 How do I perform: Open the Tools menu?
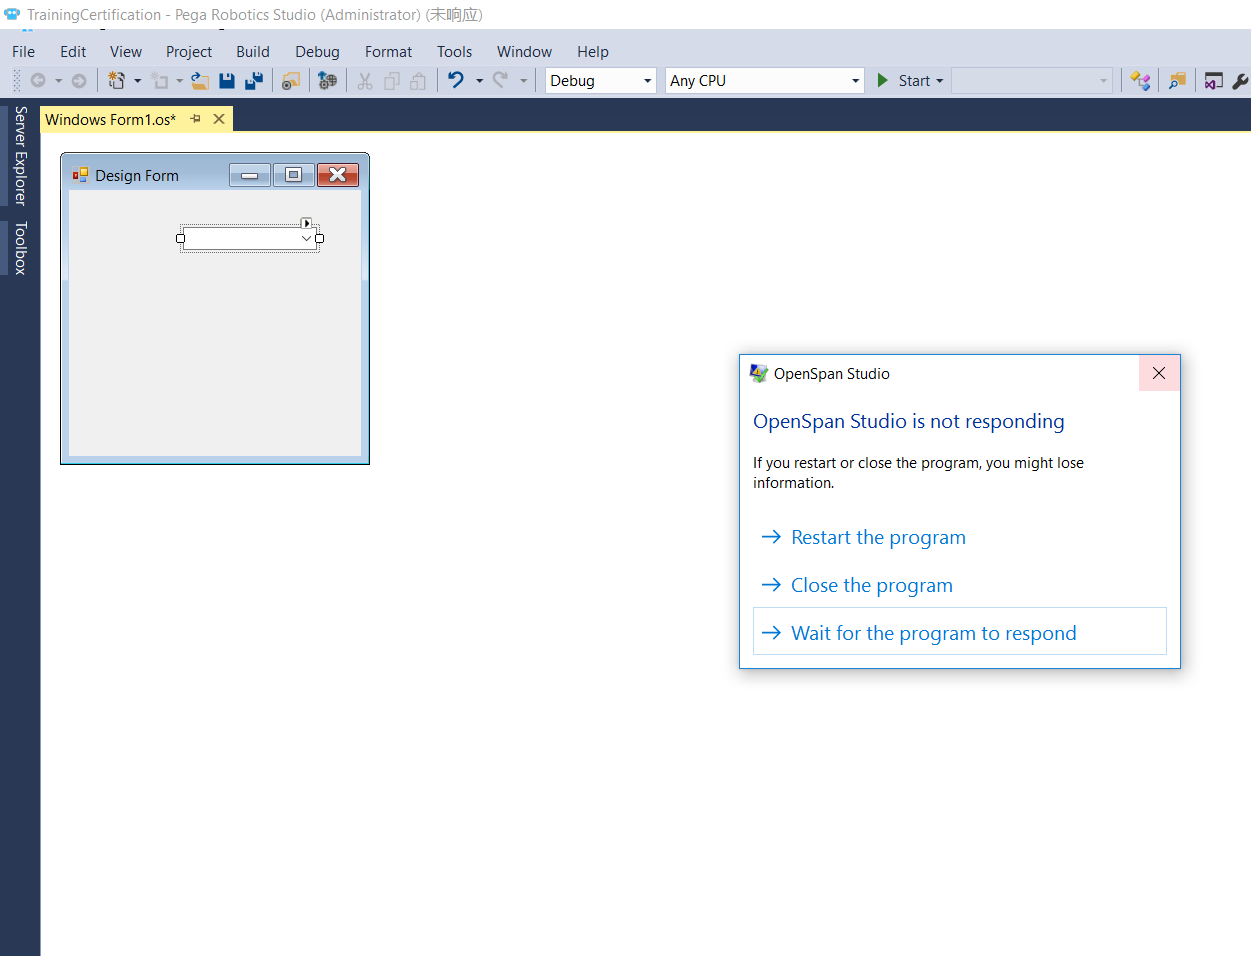pos(454,52)
